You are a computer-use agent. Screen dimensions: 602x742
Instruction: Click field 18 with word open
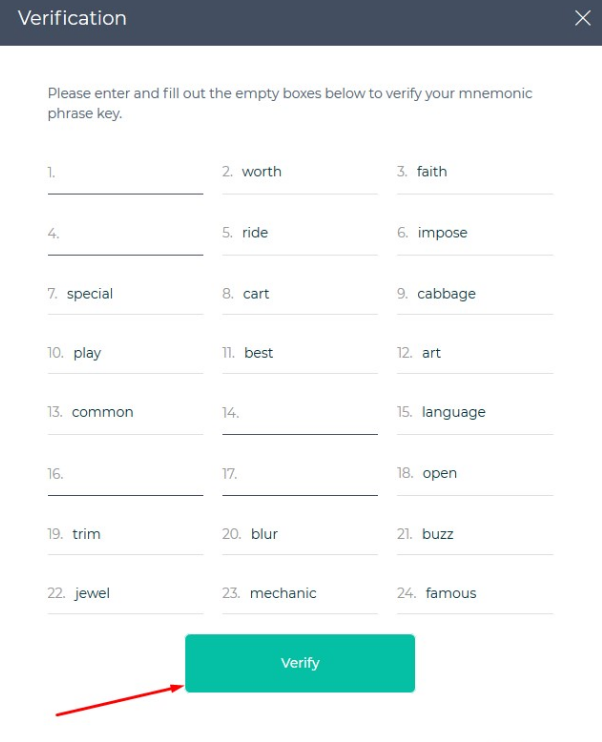[475, 474]
